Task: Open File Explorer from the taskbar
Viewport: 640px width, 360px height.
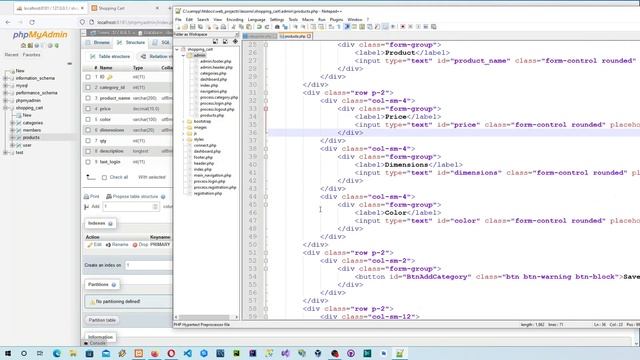Action: (73, 353)
